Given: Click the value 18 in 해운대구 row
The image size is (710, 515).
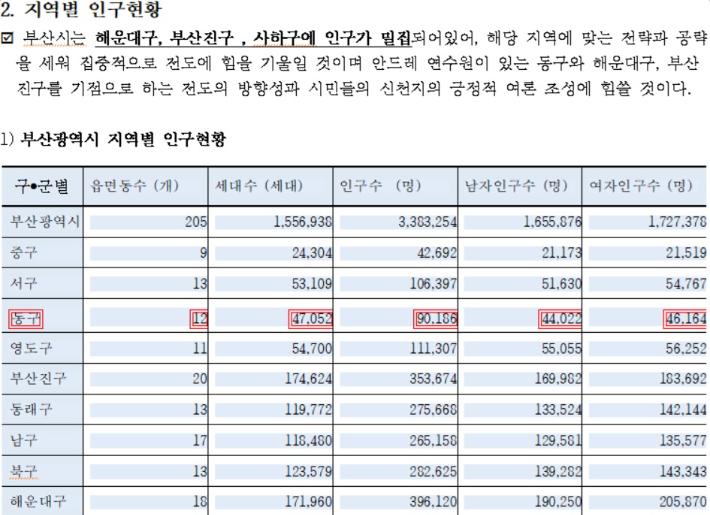Looking at the screenshot, I should click(x=200, y=502).
